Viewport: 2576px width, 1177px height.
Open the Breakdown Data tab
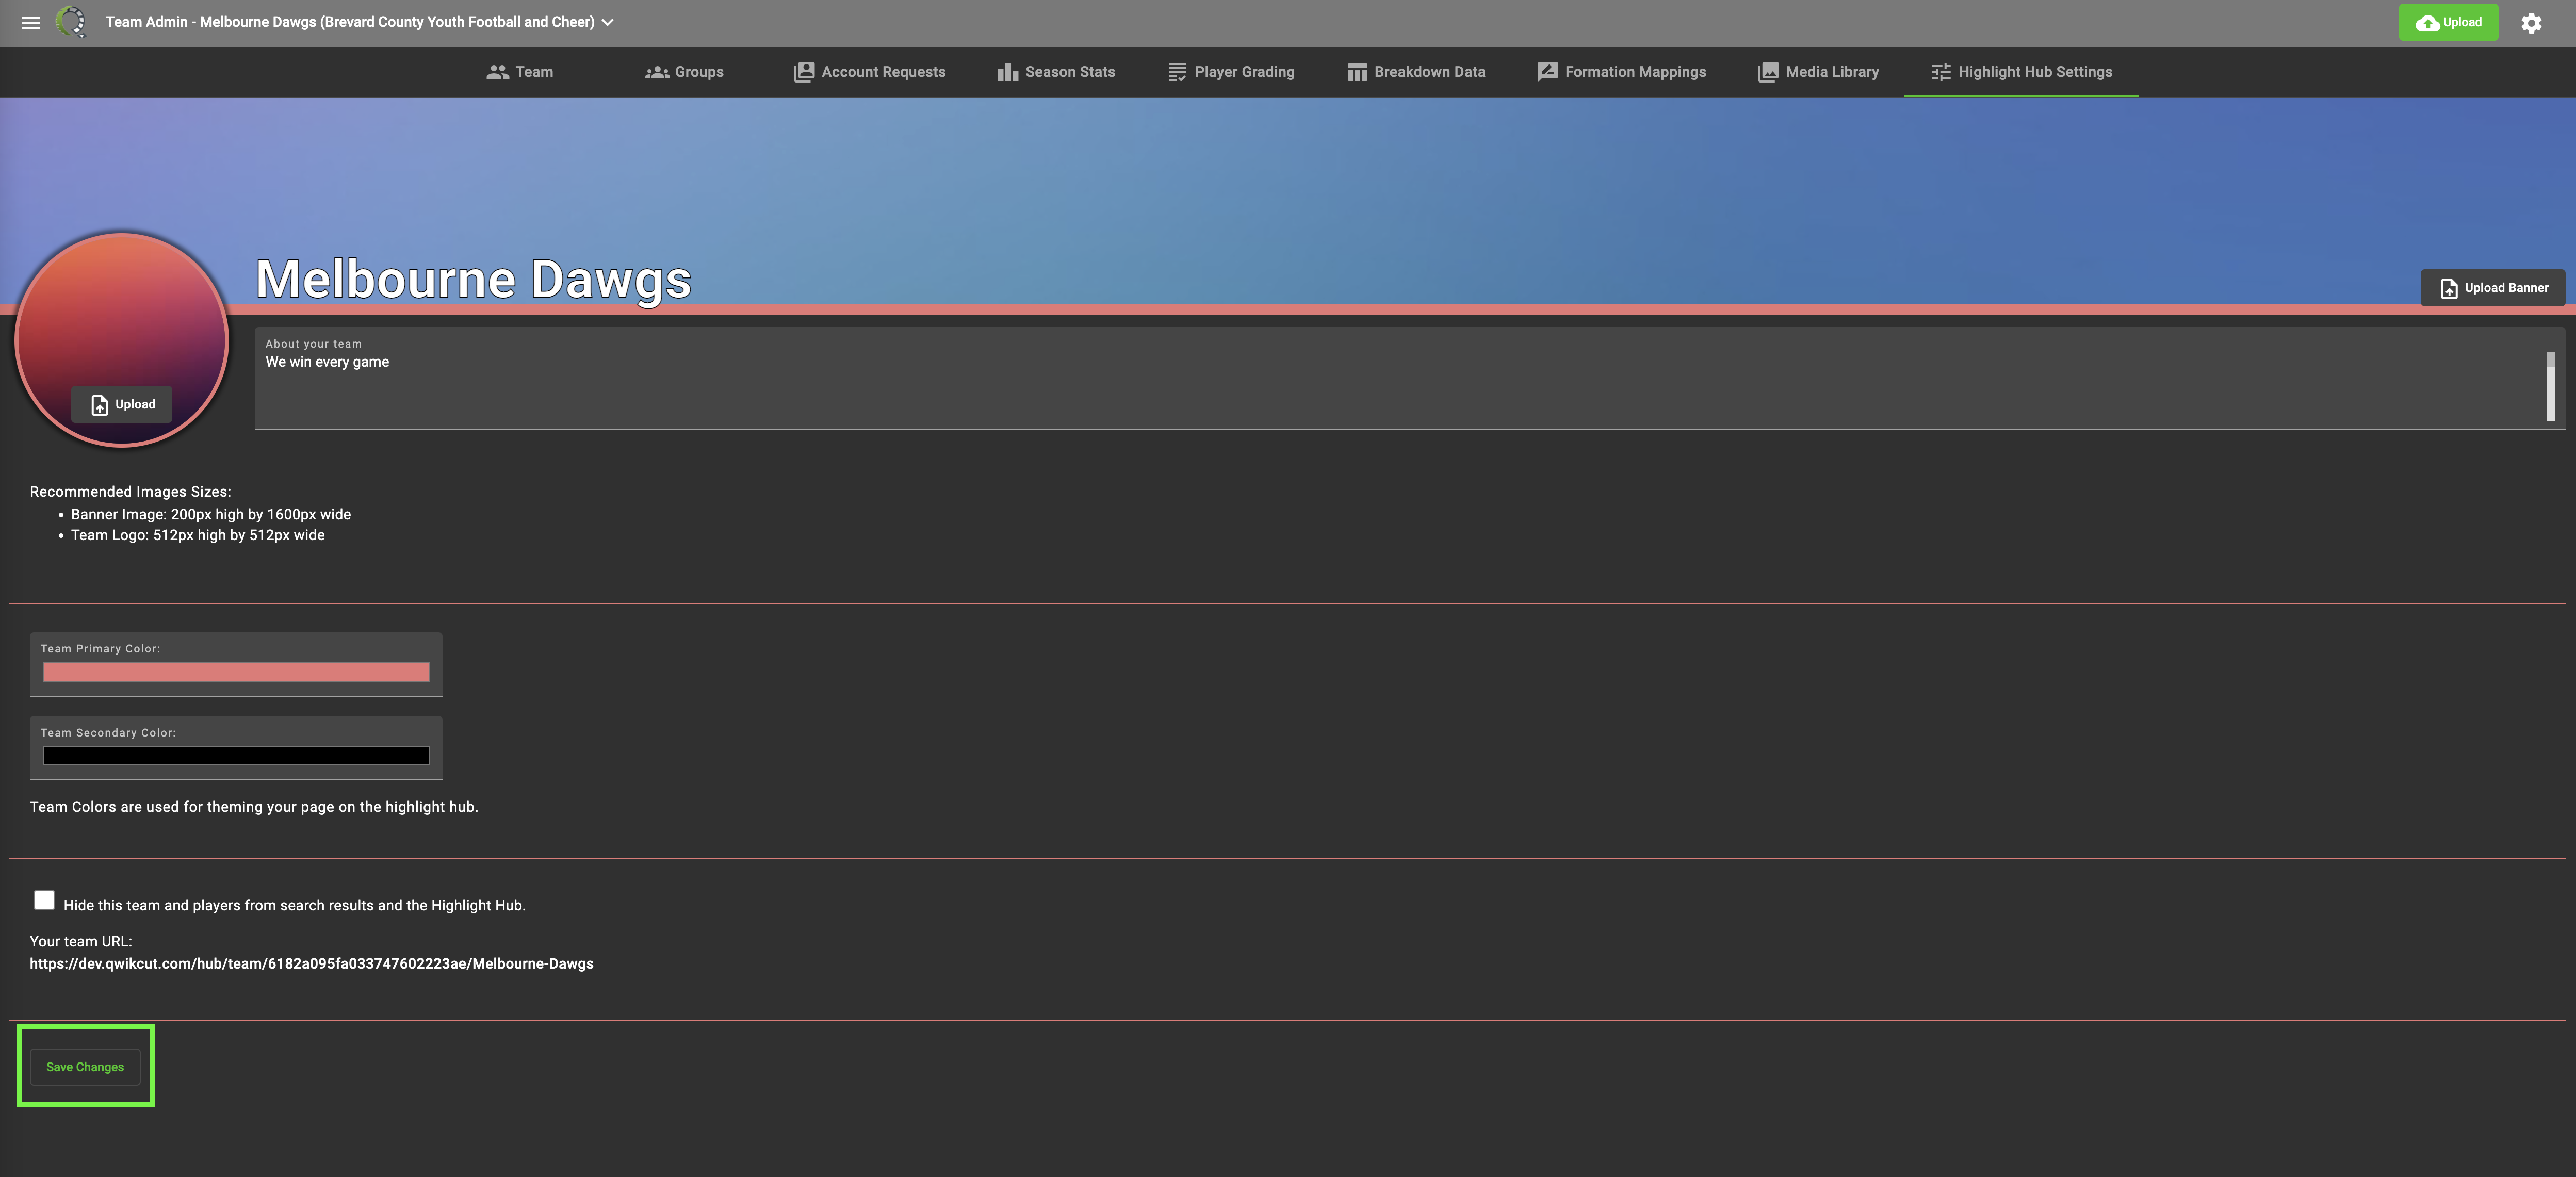pyautogui.click(x=1416, y=72)
